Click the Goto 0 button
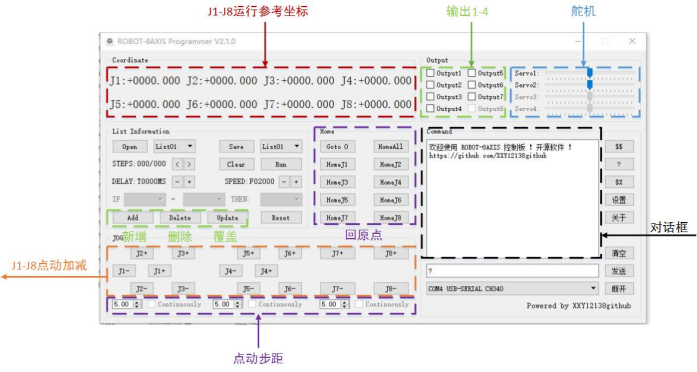This screenshot has height=372, width=697. click(337, 147)
